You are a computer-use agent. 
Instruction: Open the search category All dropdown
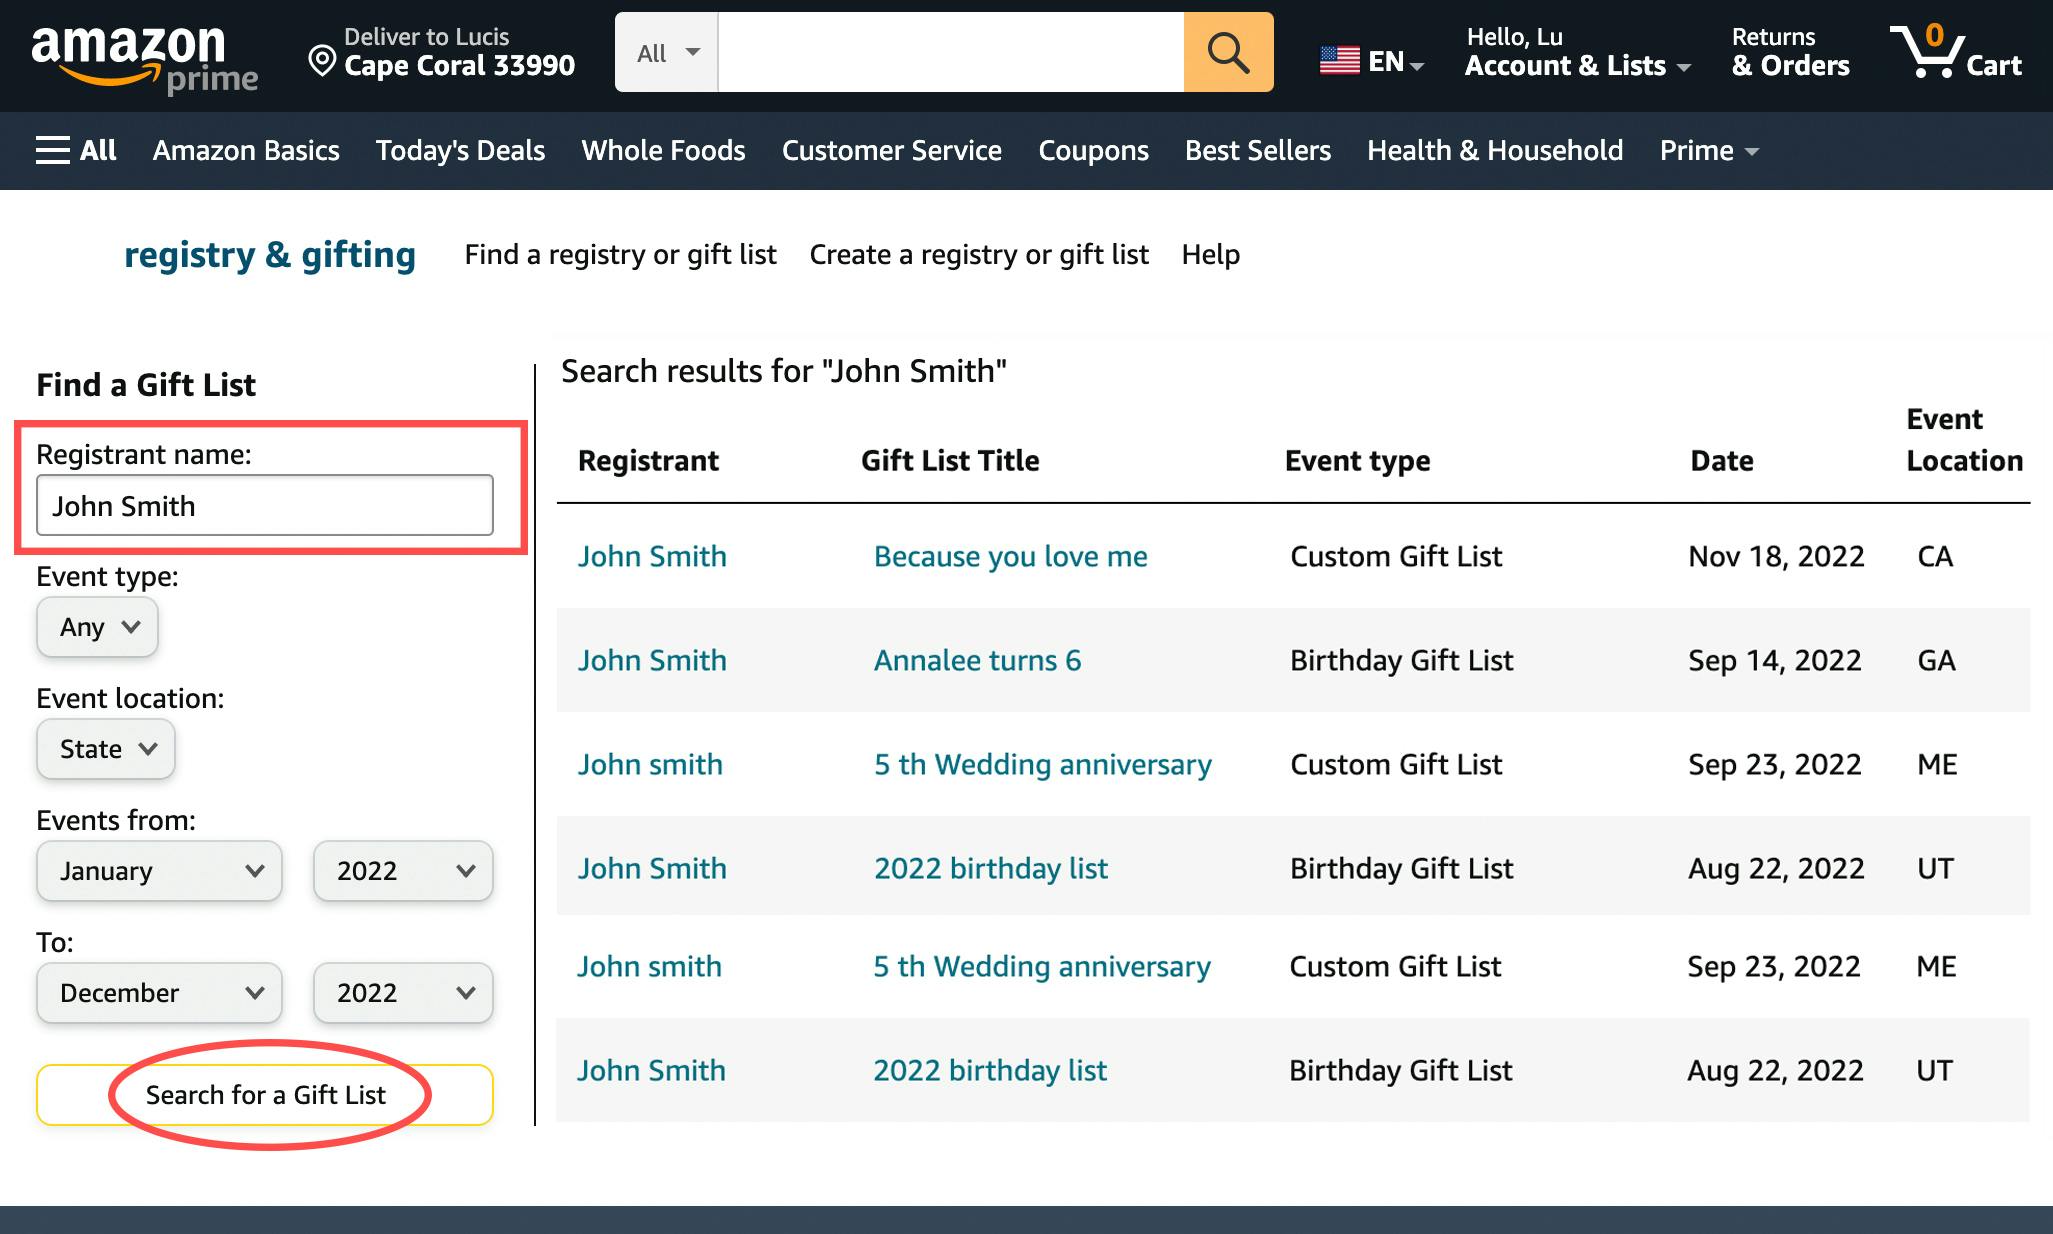point(667,53)
